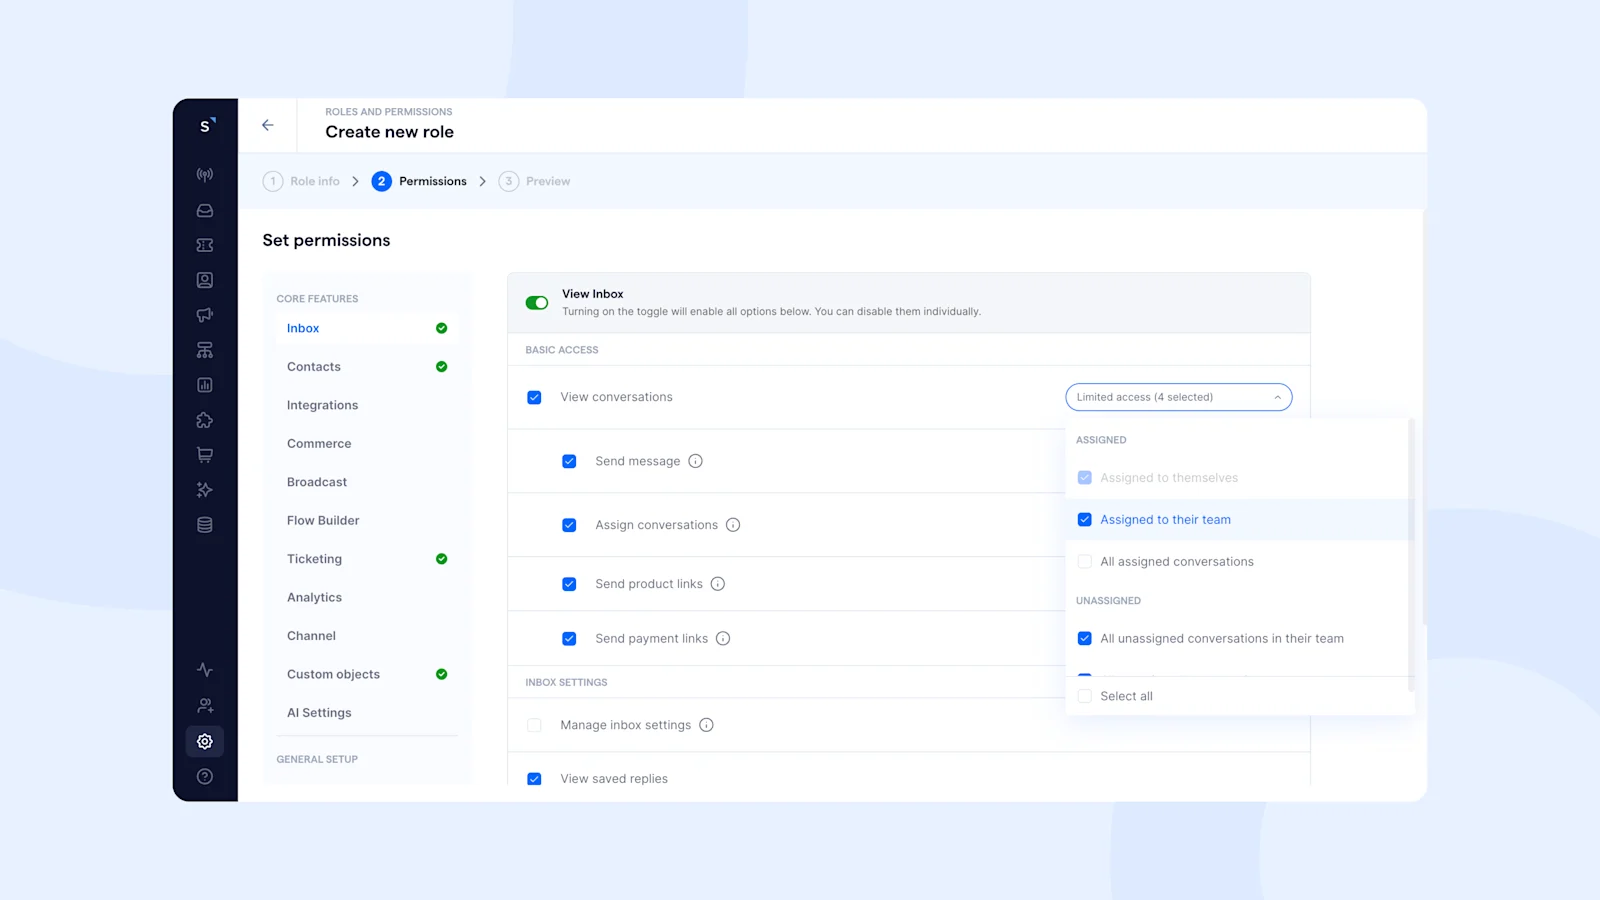Enable the Manage inbox settings checkbox
This screenshot has height=900, width=1600.
[534, 724]
